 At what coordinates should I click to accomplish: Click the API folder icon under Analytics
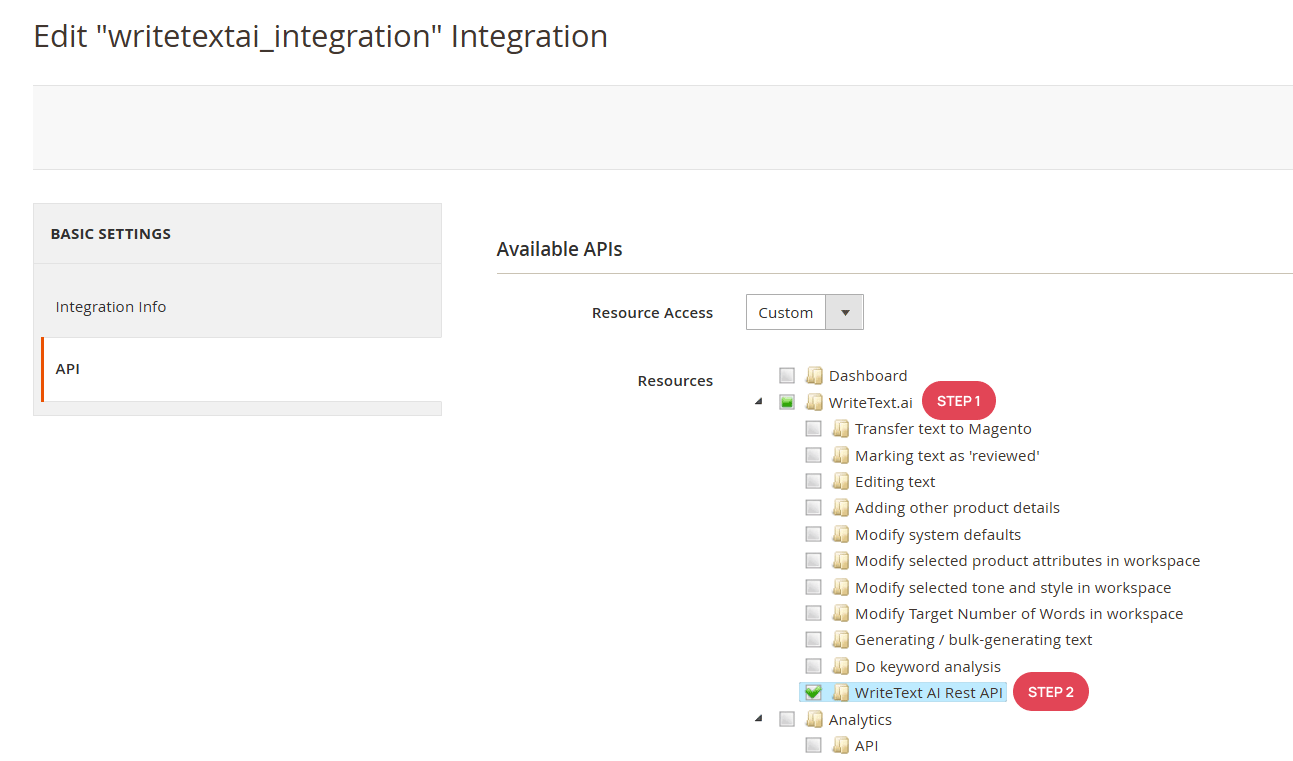(842, 744)
